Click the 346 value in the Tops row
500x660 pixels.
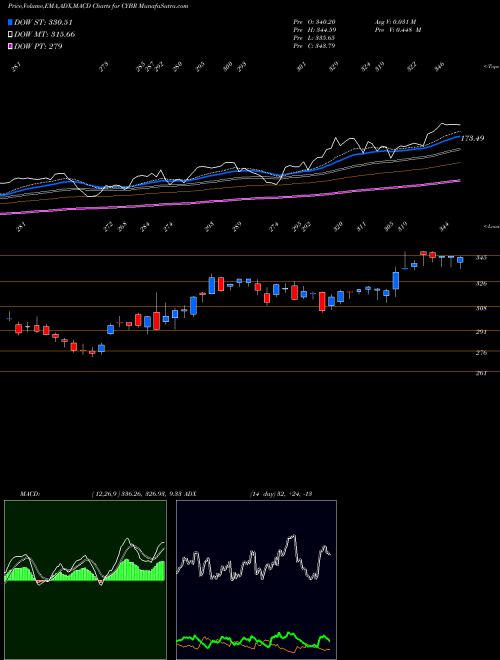tap(439, 67)
